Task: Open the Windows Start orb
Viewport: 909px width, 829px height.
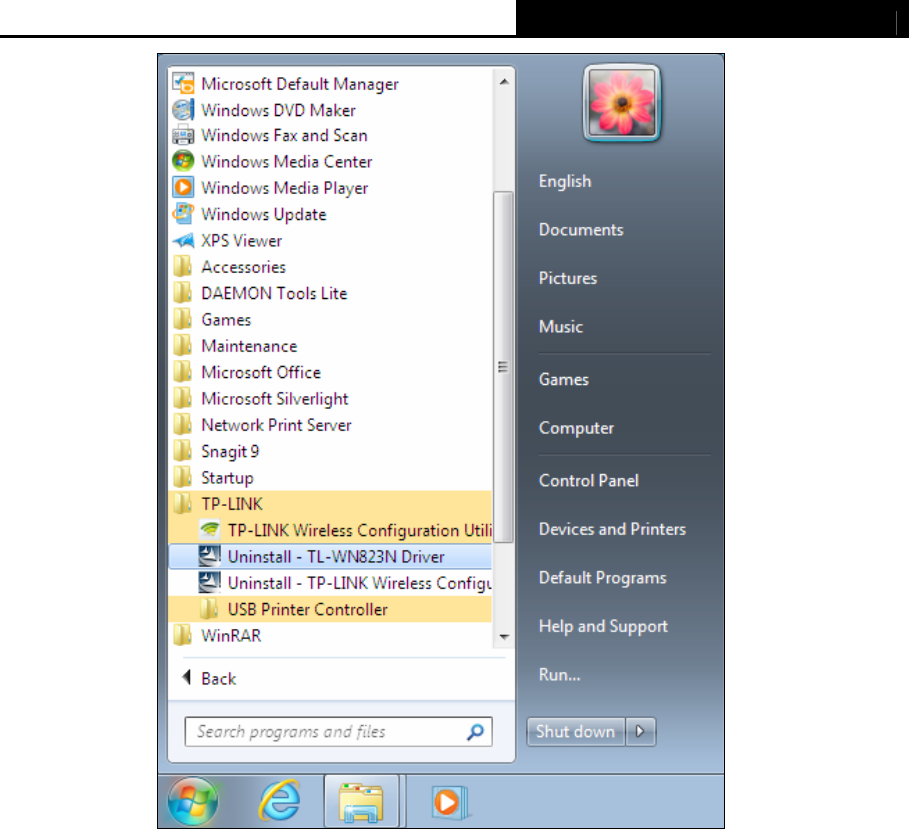Action: 192,802
